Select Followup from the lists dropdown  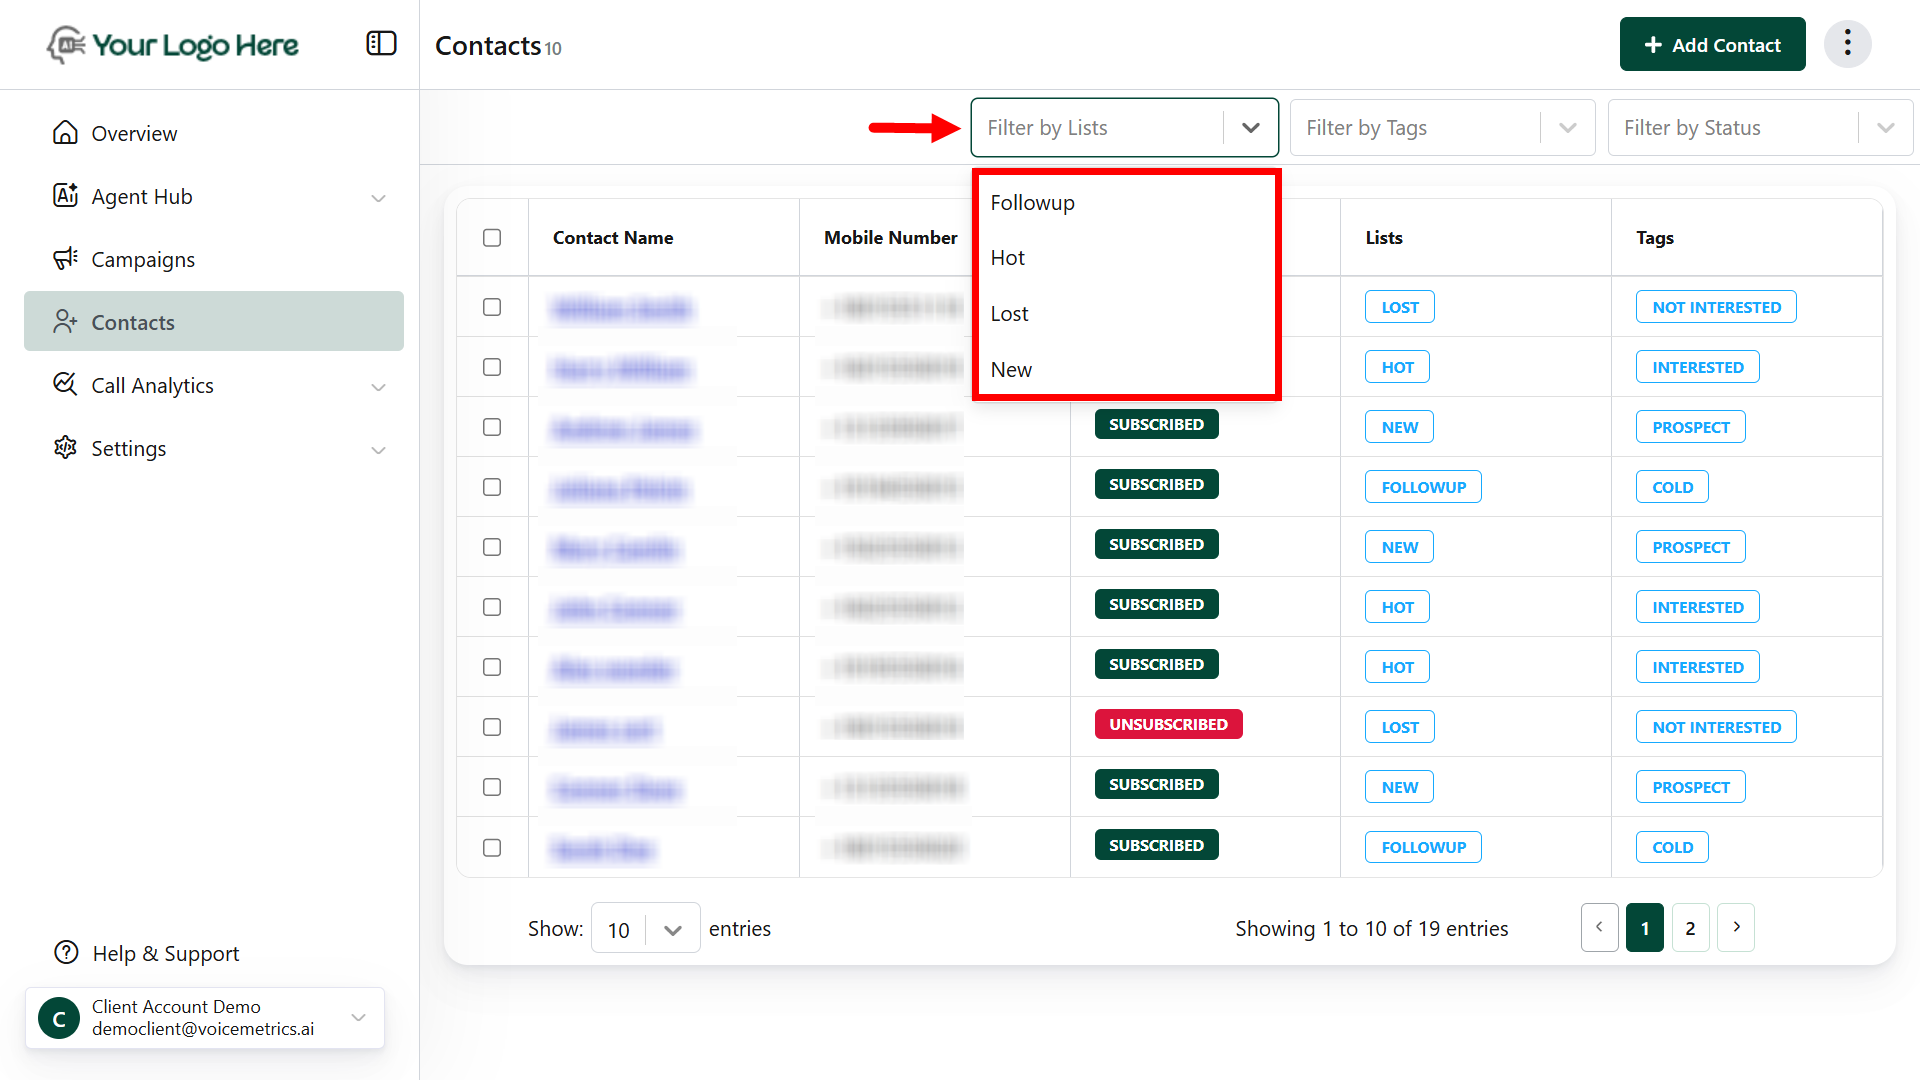pyautogui.click(x=1032, y=203)
